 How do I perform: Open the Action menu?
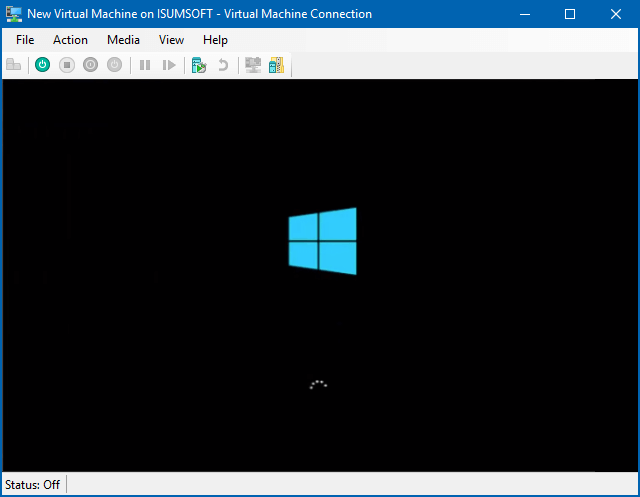pyautogui.click(x=70, y=40)
